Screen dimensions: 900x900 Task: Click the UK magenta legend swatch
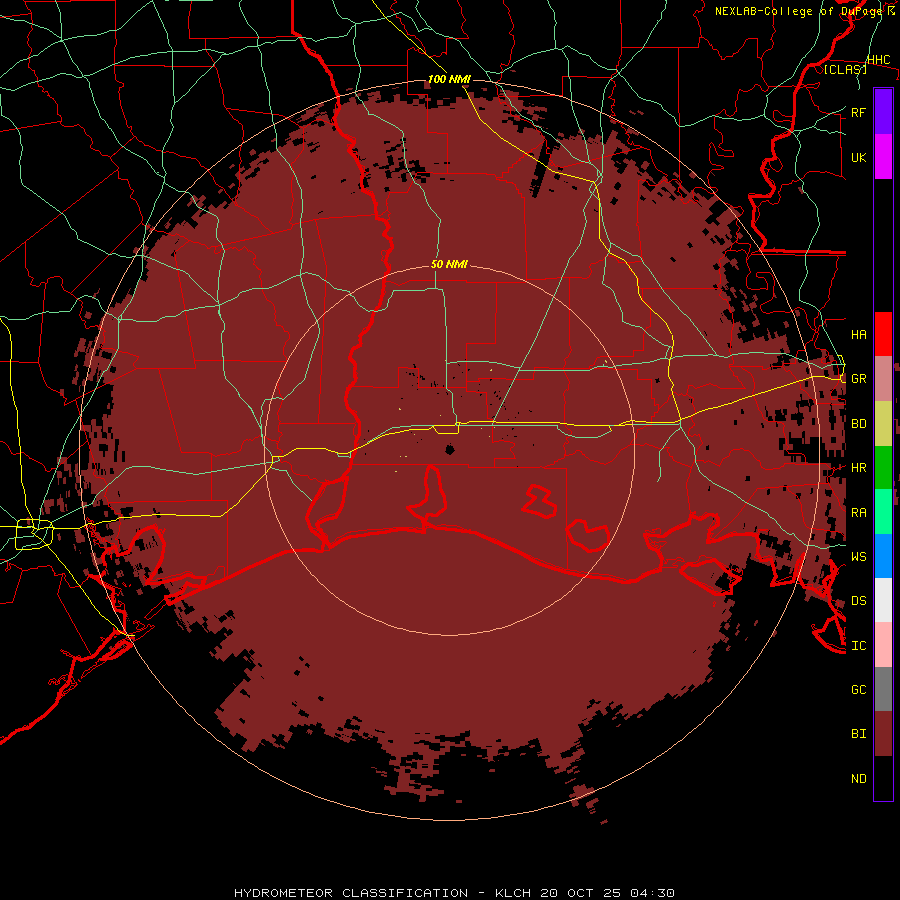[x=883, y=157]
